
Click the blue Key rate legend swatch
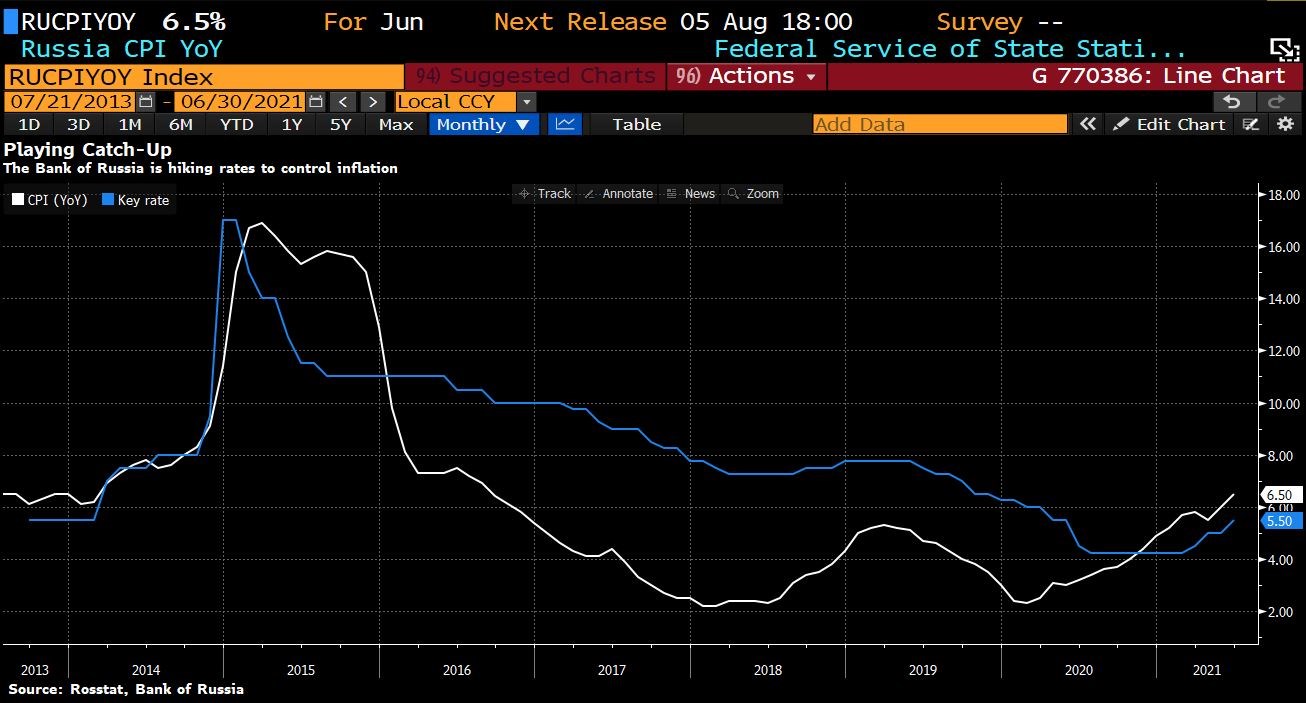tap(109, 200)
